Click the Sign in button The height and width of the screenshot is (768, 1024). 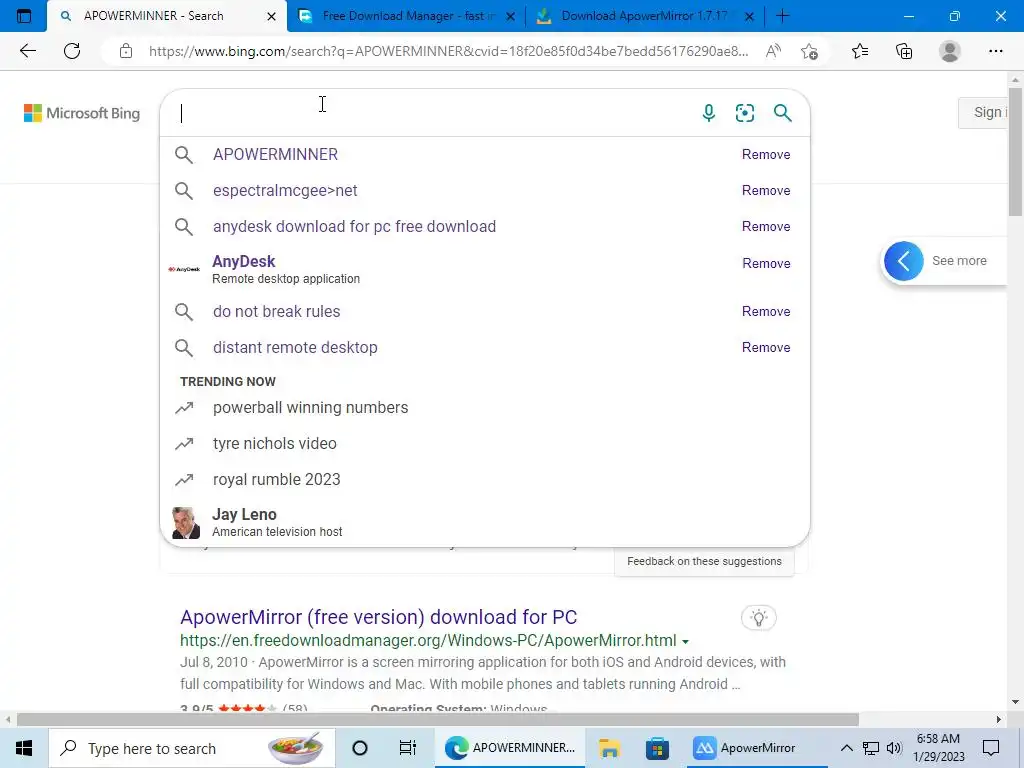point(983,112)
